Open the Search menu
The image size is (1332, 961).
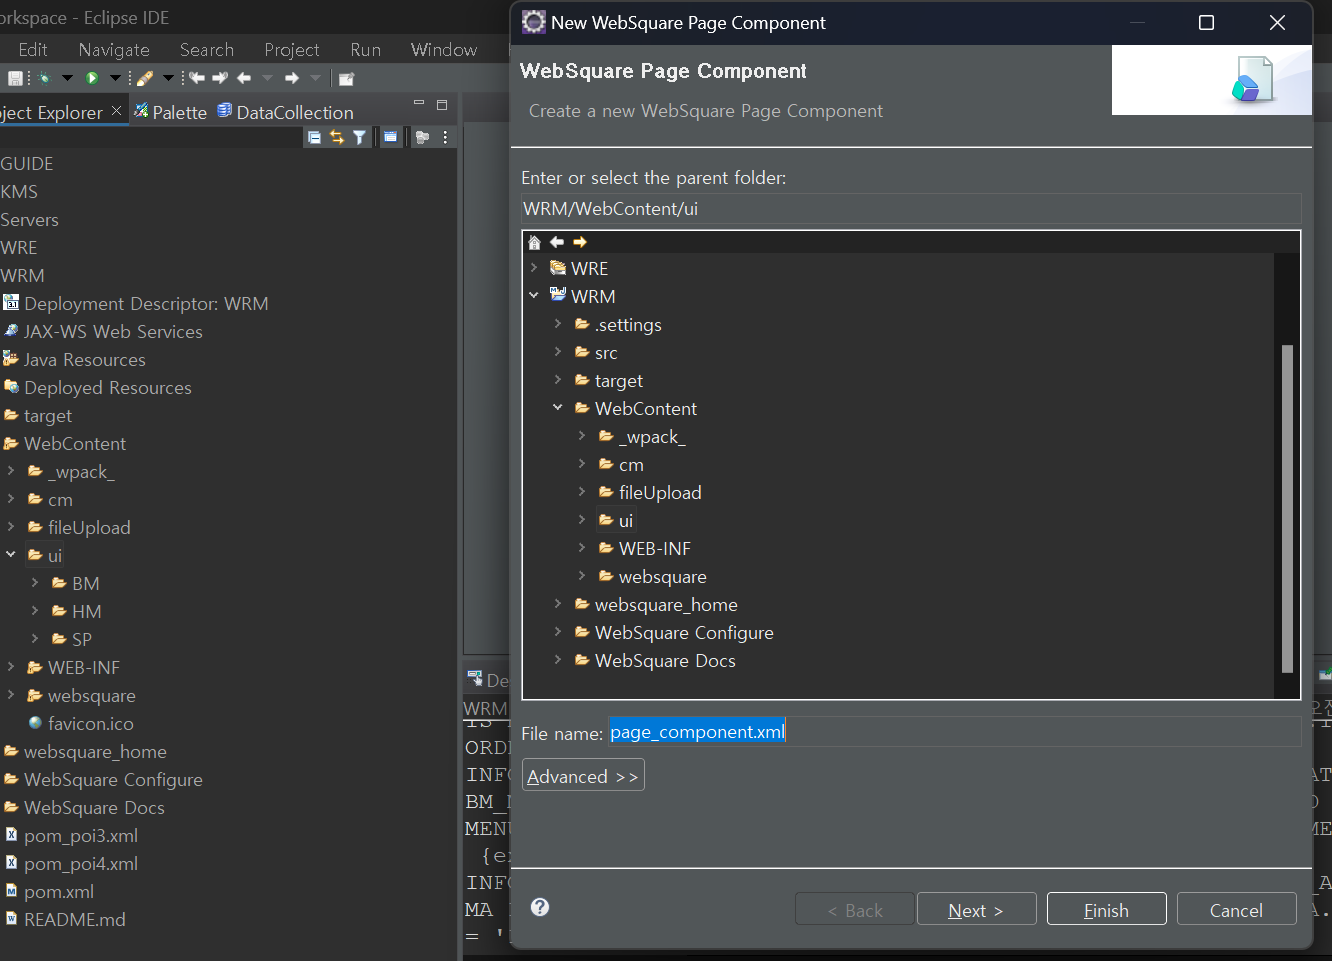click(207, 49)
